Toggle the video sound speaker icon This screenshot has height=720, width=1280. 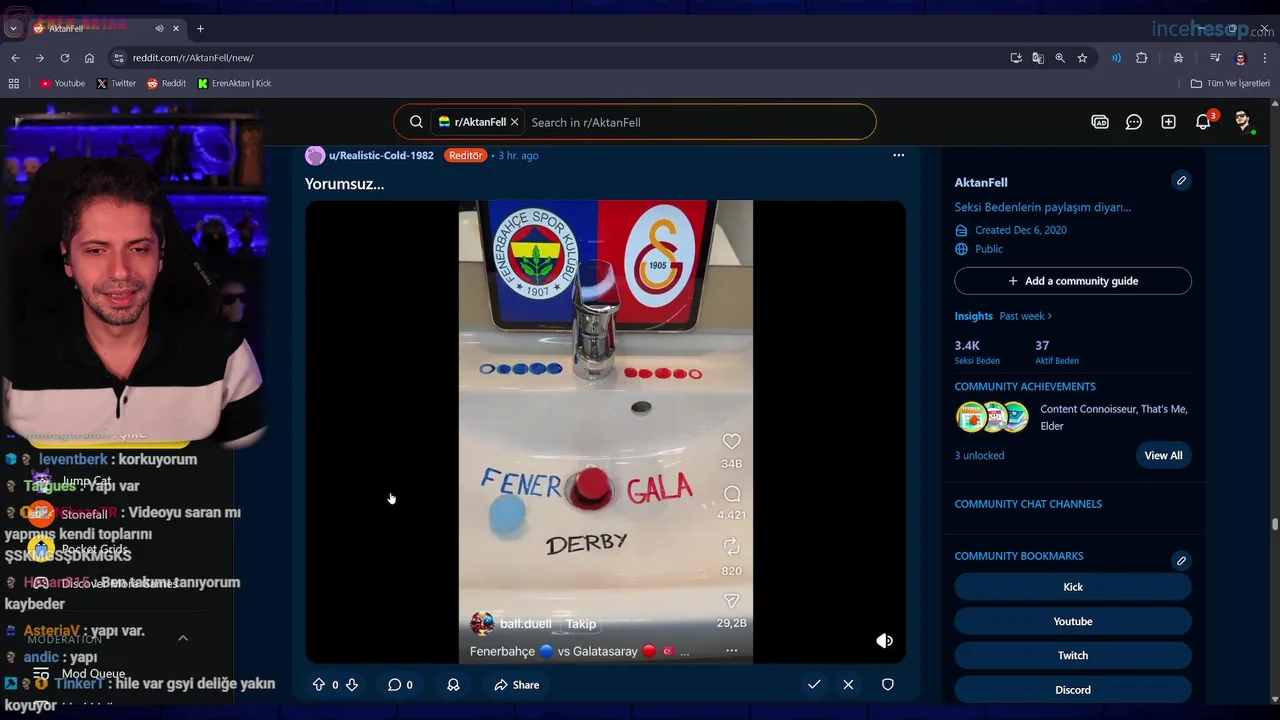pos(884,641)
